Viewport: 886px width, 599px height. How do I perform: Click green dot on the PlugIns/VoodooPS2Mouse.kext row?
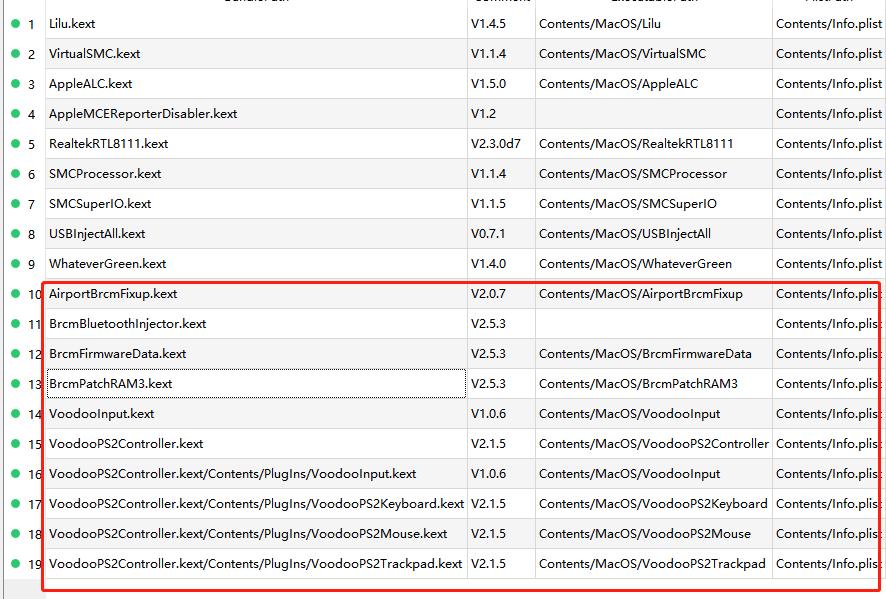(x=15, y=533)
